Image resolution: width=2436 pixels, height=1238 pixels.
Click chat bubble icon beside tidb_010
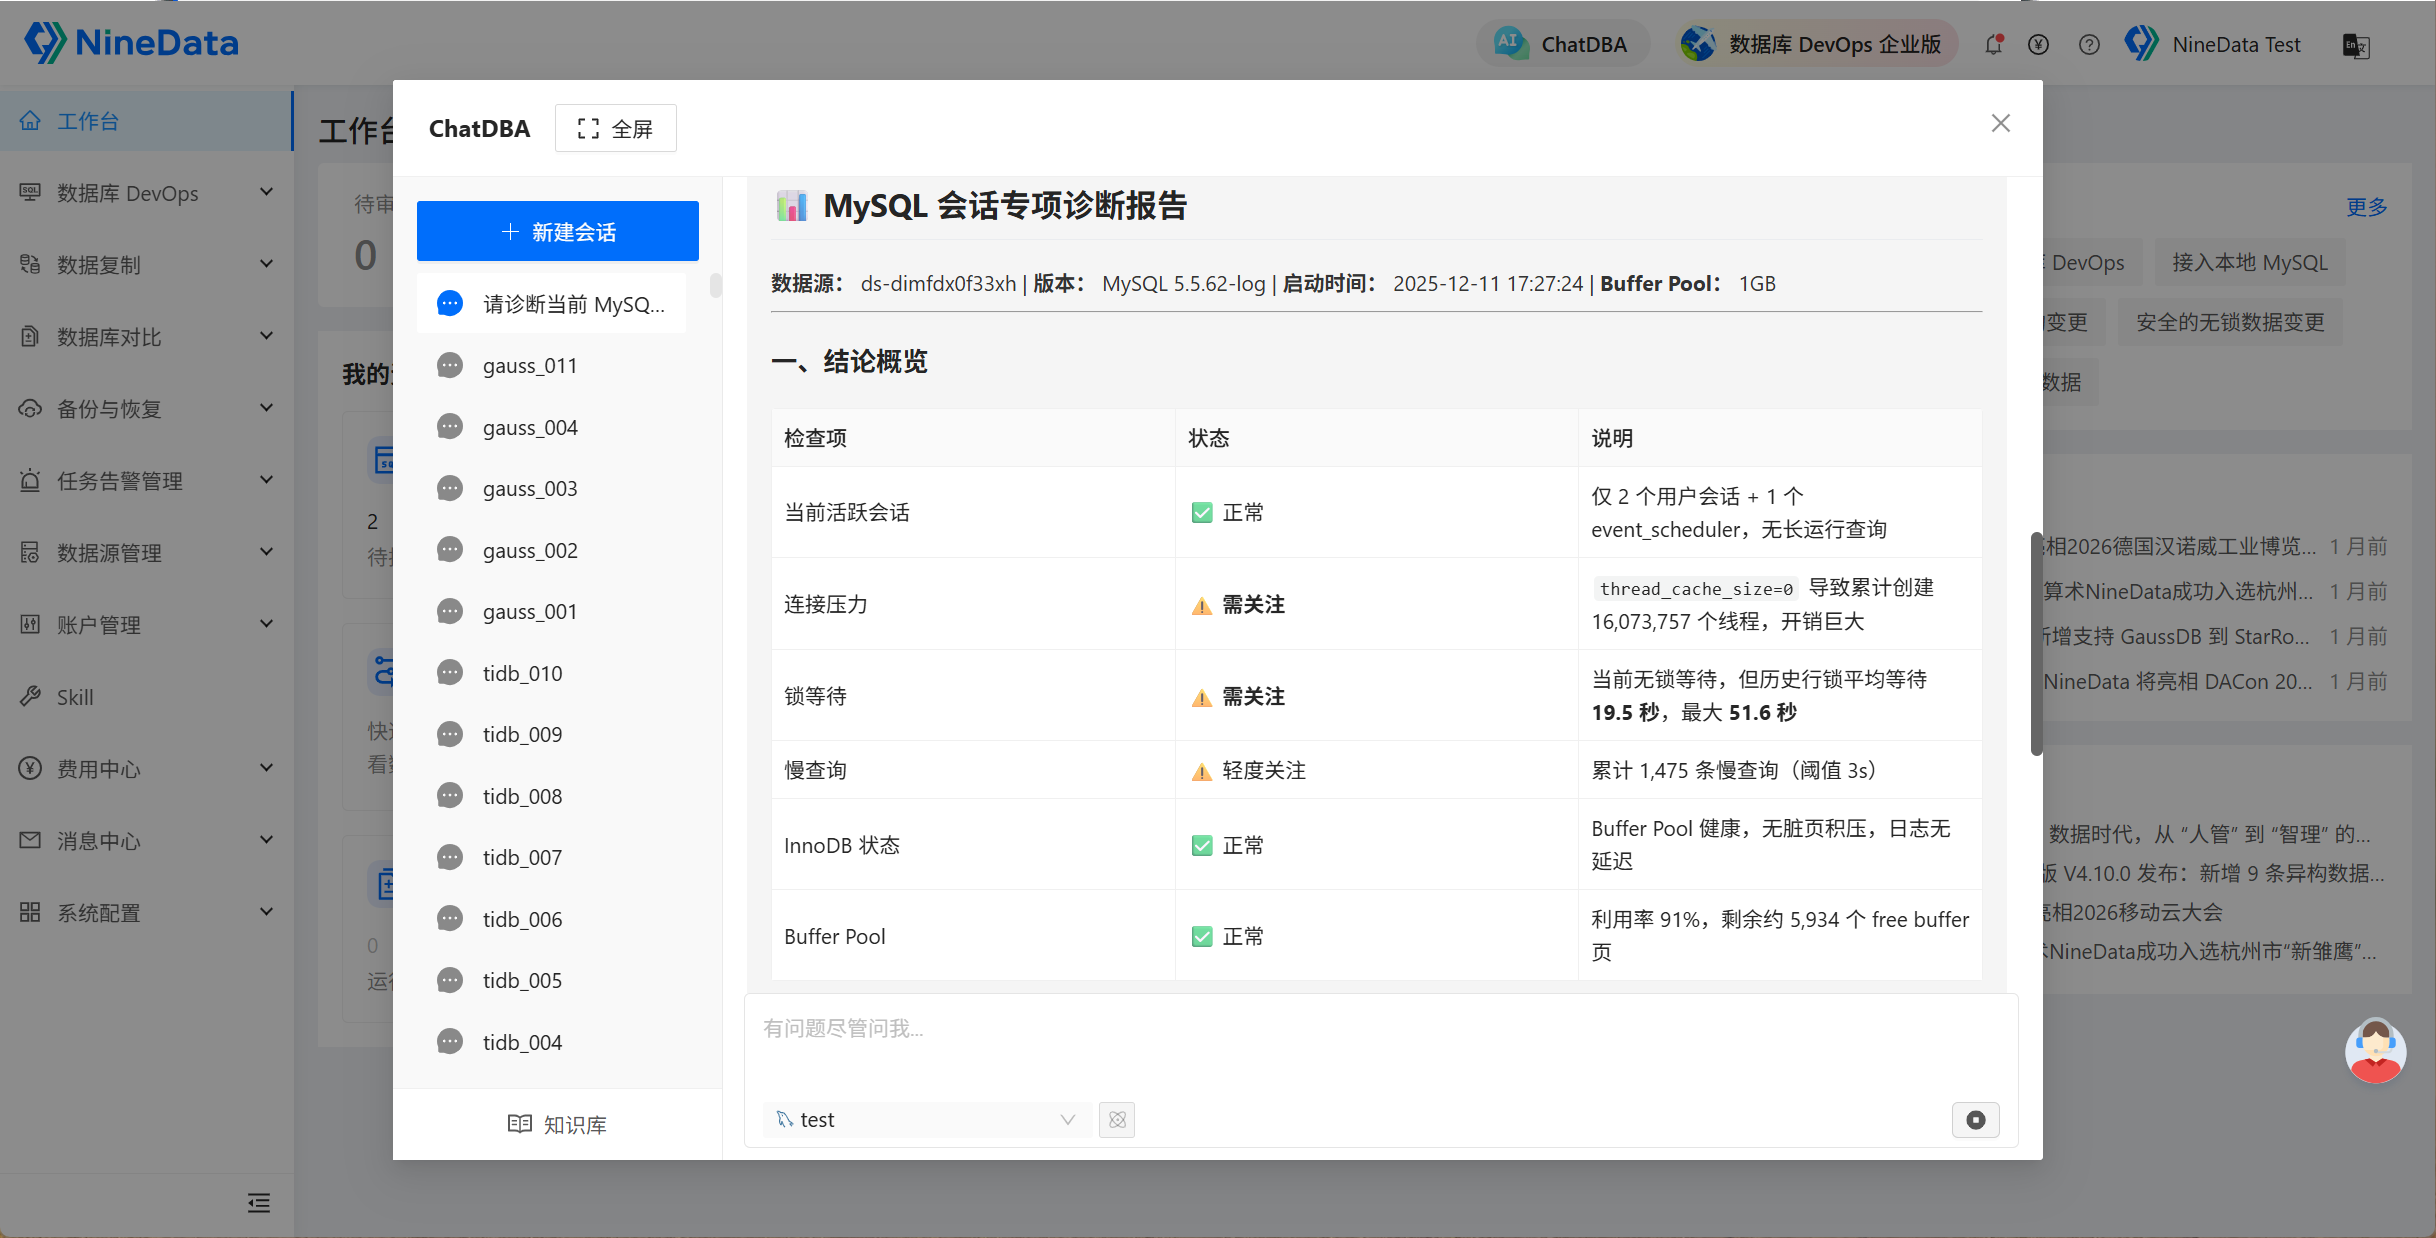point(450,672)
